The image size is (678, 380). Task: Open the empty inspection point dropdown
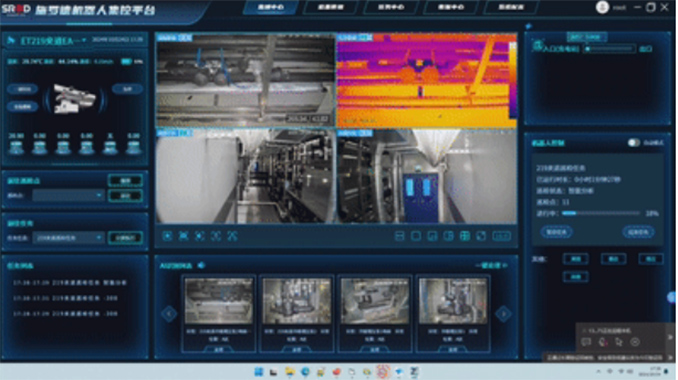[x=68, y=196]
